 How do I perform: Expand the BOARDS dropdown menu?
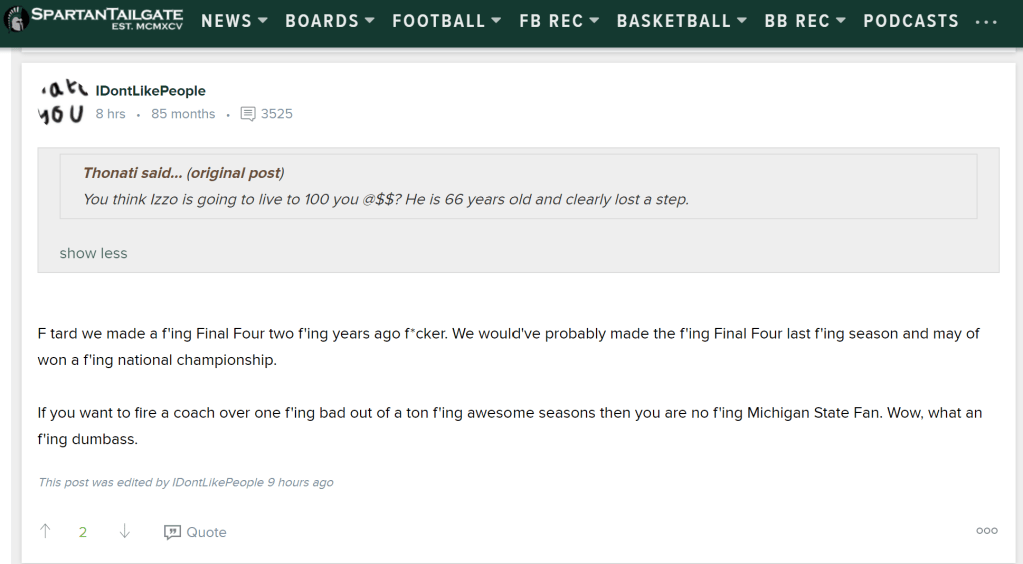click(x=330, y=21)
